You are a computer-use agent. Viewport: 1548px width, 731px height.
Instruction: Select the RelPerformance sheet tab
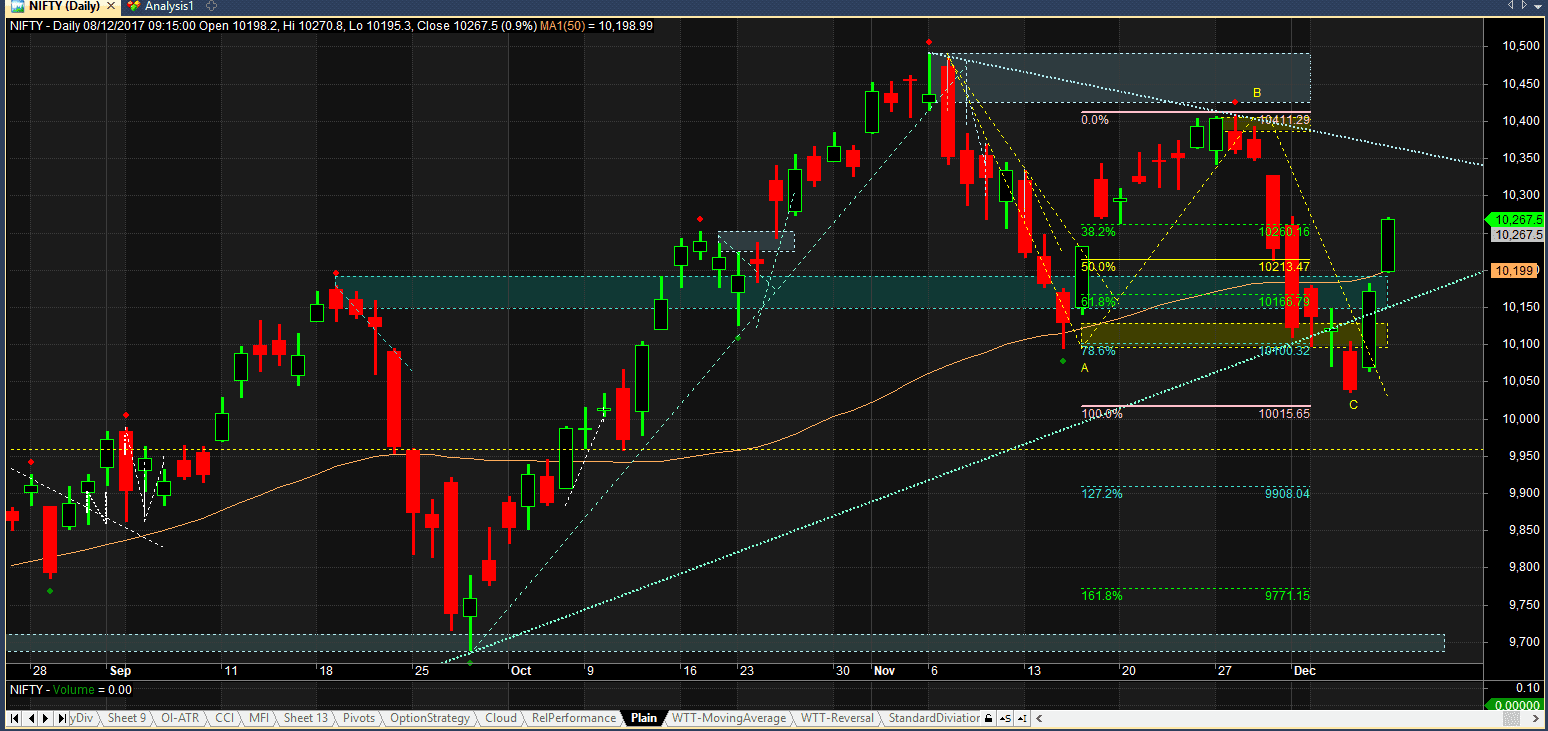[x=574, y=718]
